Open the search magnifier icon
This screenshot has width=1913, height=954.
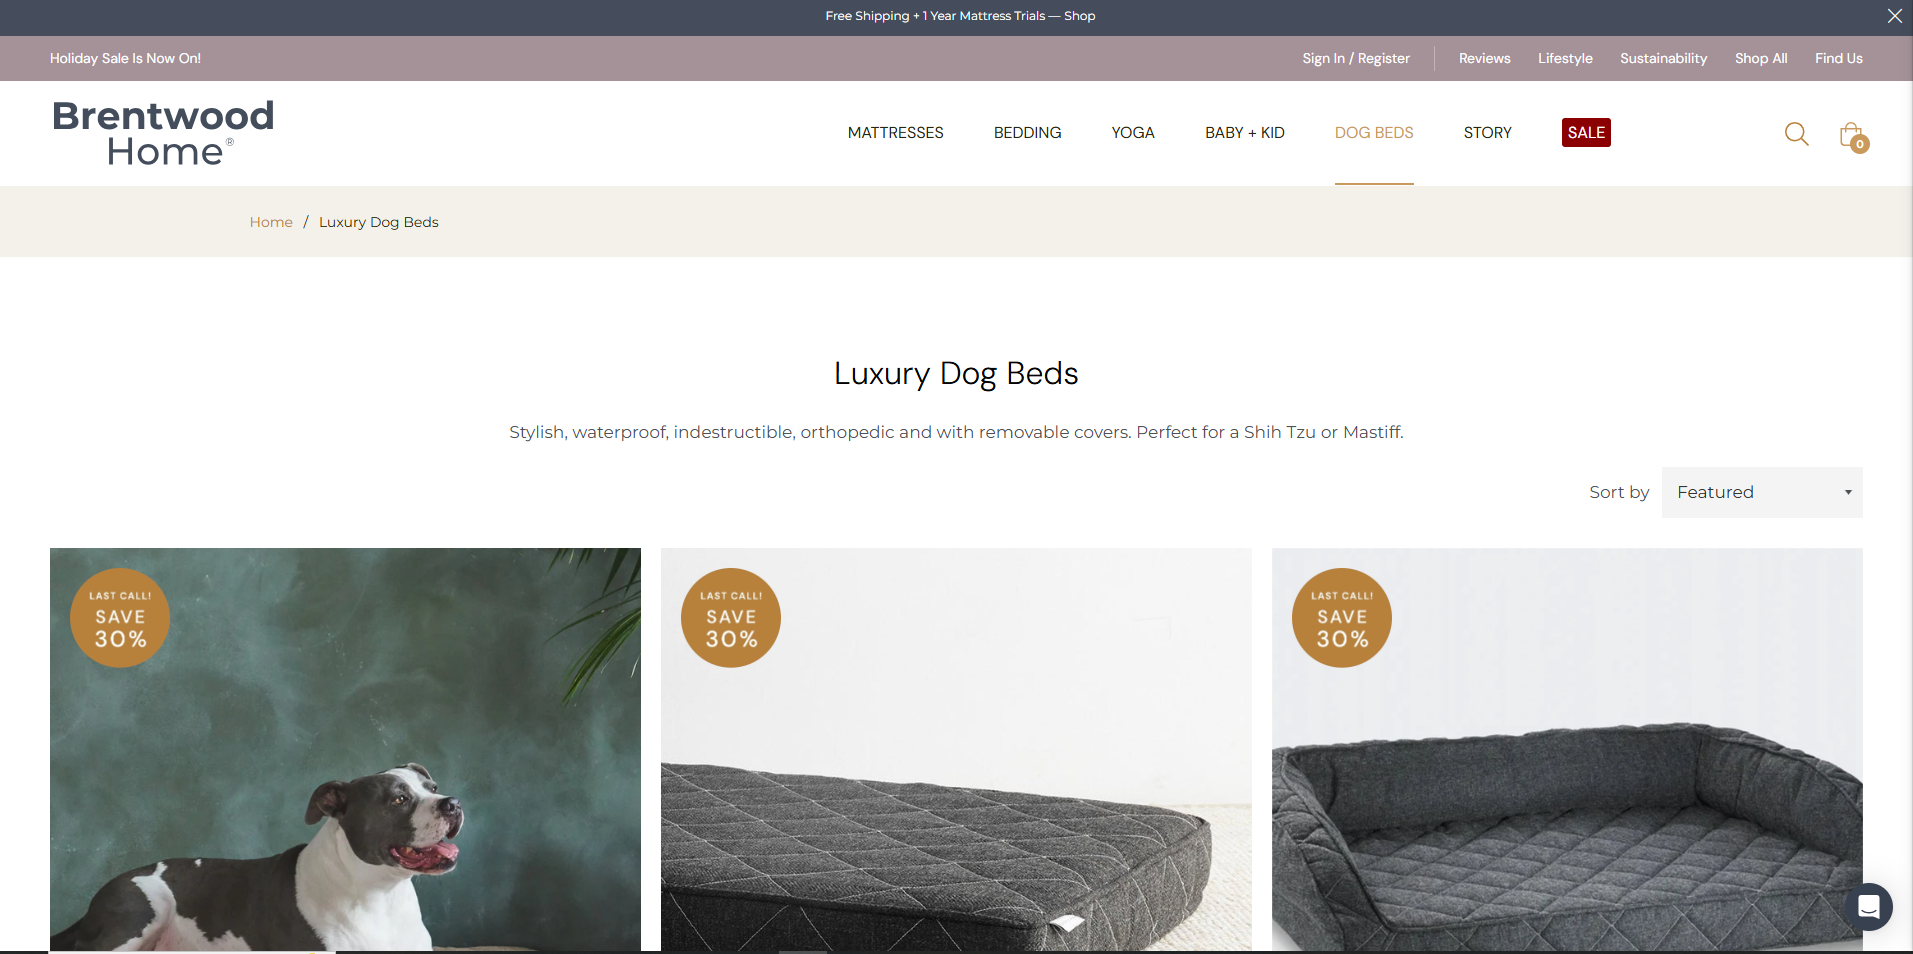pos(1796,134)
